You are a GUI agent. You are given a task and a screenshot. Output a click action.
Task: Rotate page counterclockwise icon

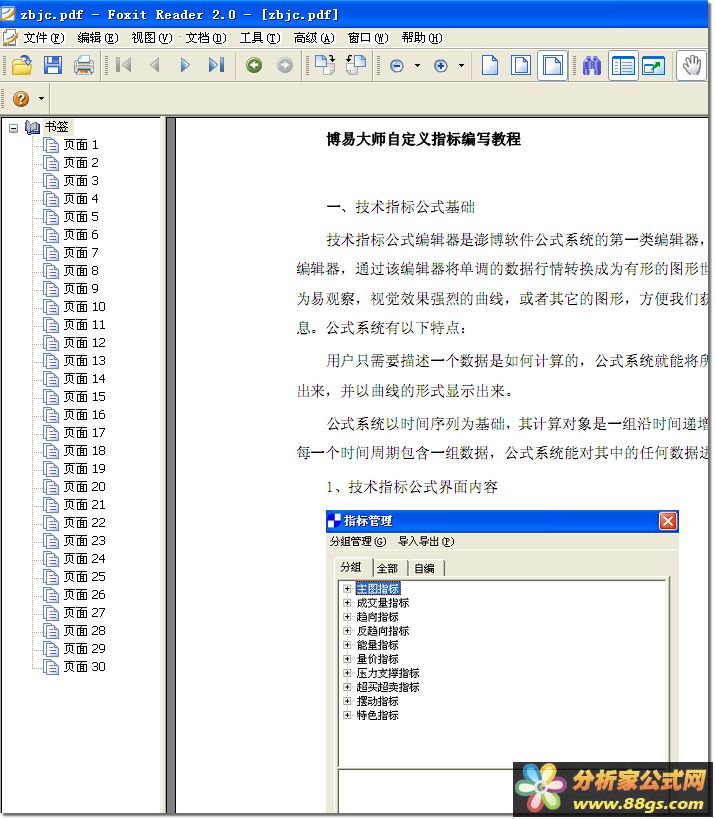[356, 65]
